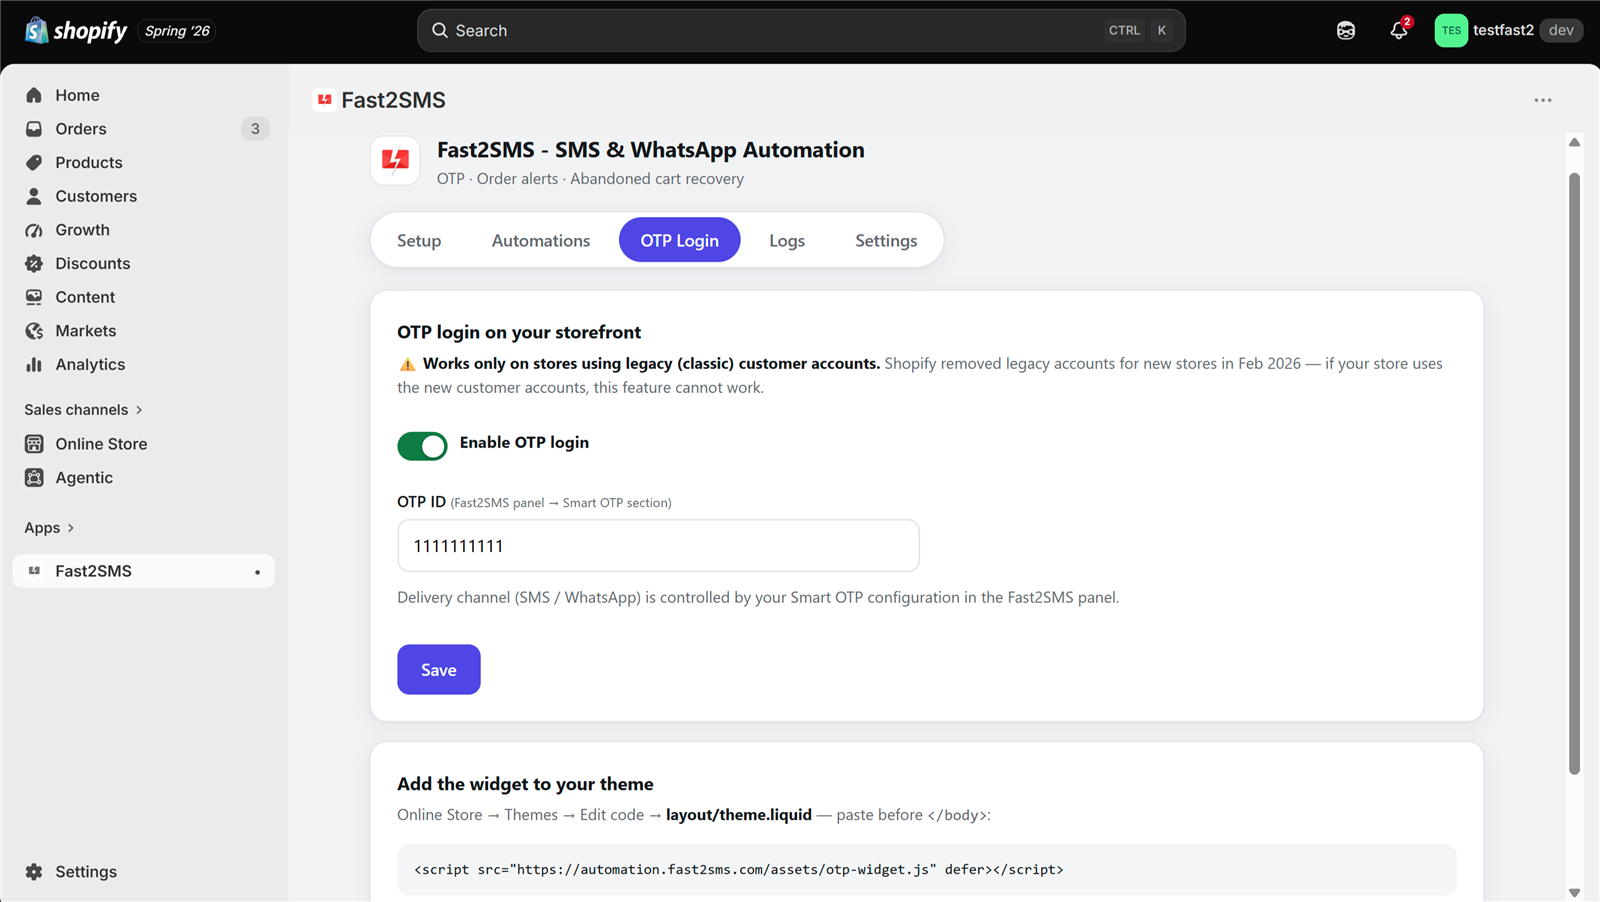
Task: Click the otp-widget script code snippet
Action: click(x=926, y=870)
